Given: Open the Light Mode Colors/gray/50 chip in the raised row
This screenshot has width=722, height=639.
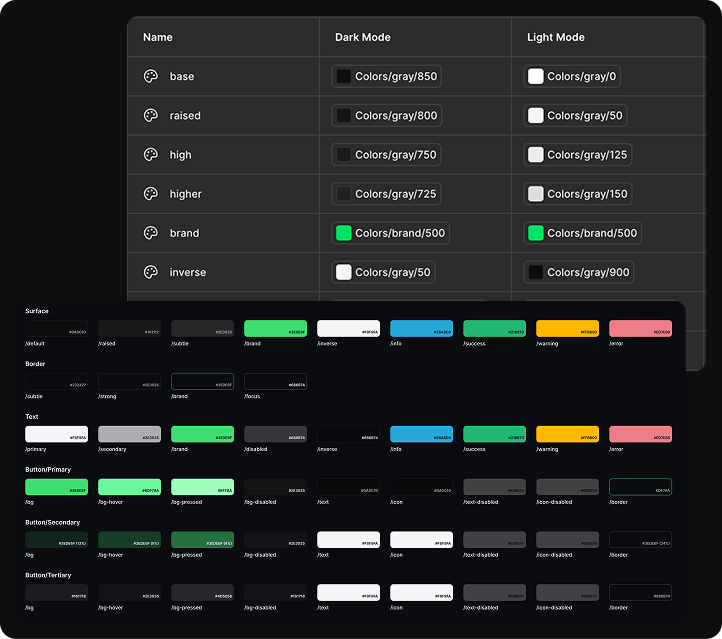Looking at the screenshot, I should coord(575,116).
